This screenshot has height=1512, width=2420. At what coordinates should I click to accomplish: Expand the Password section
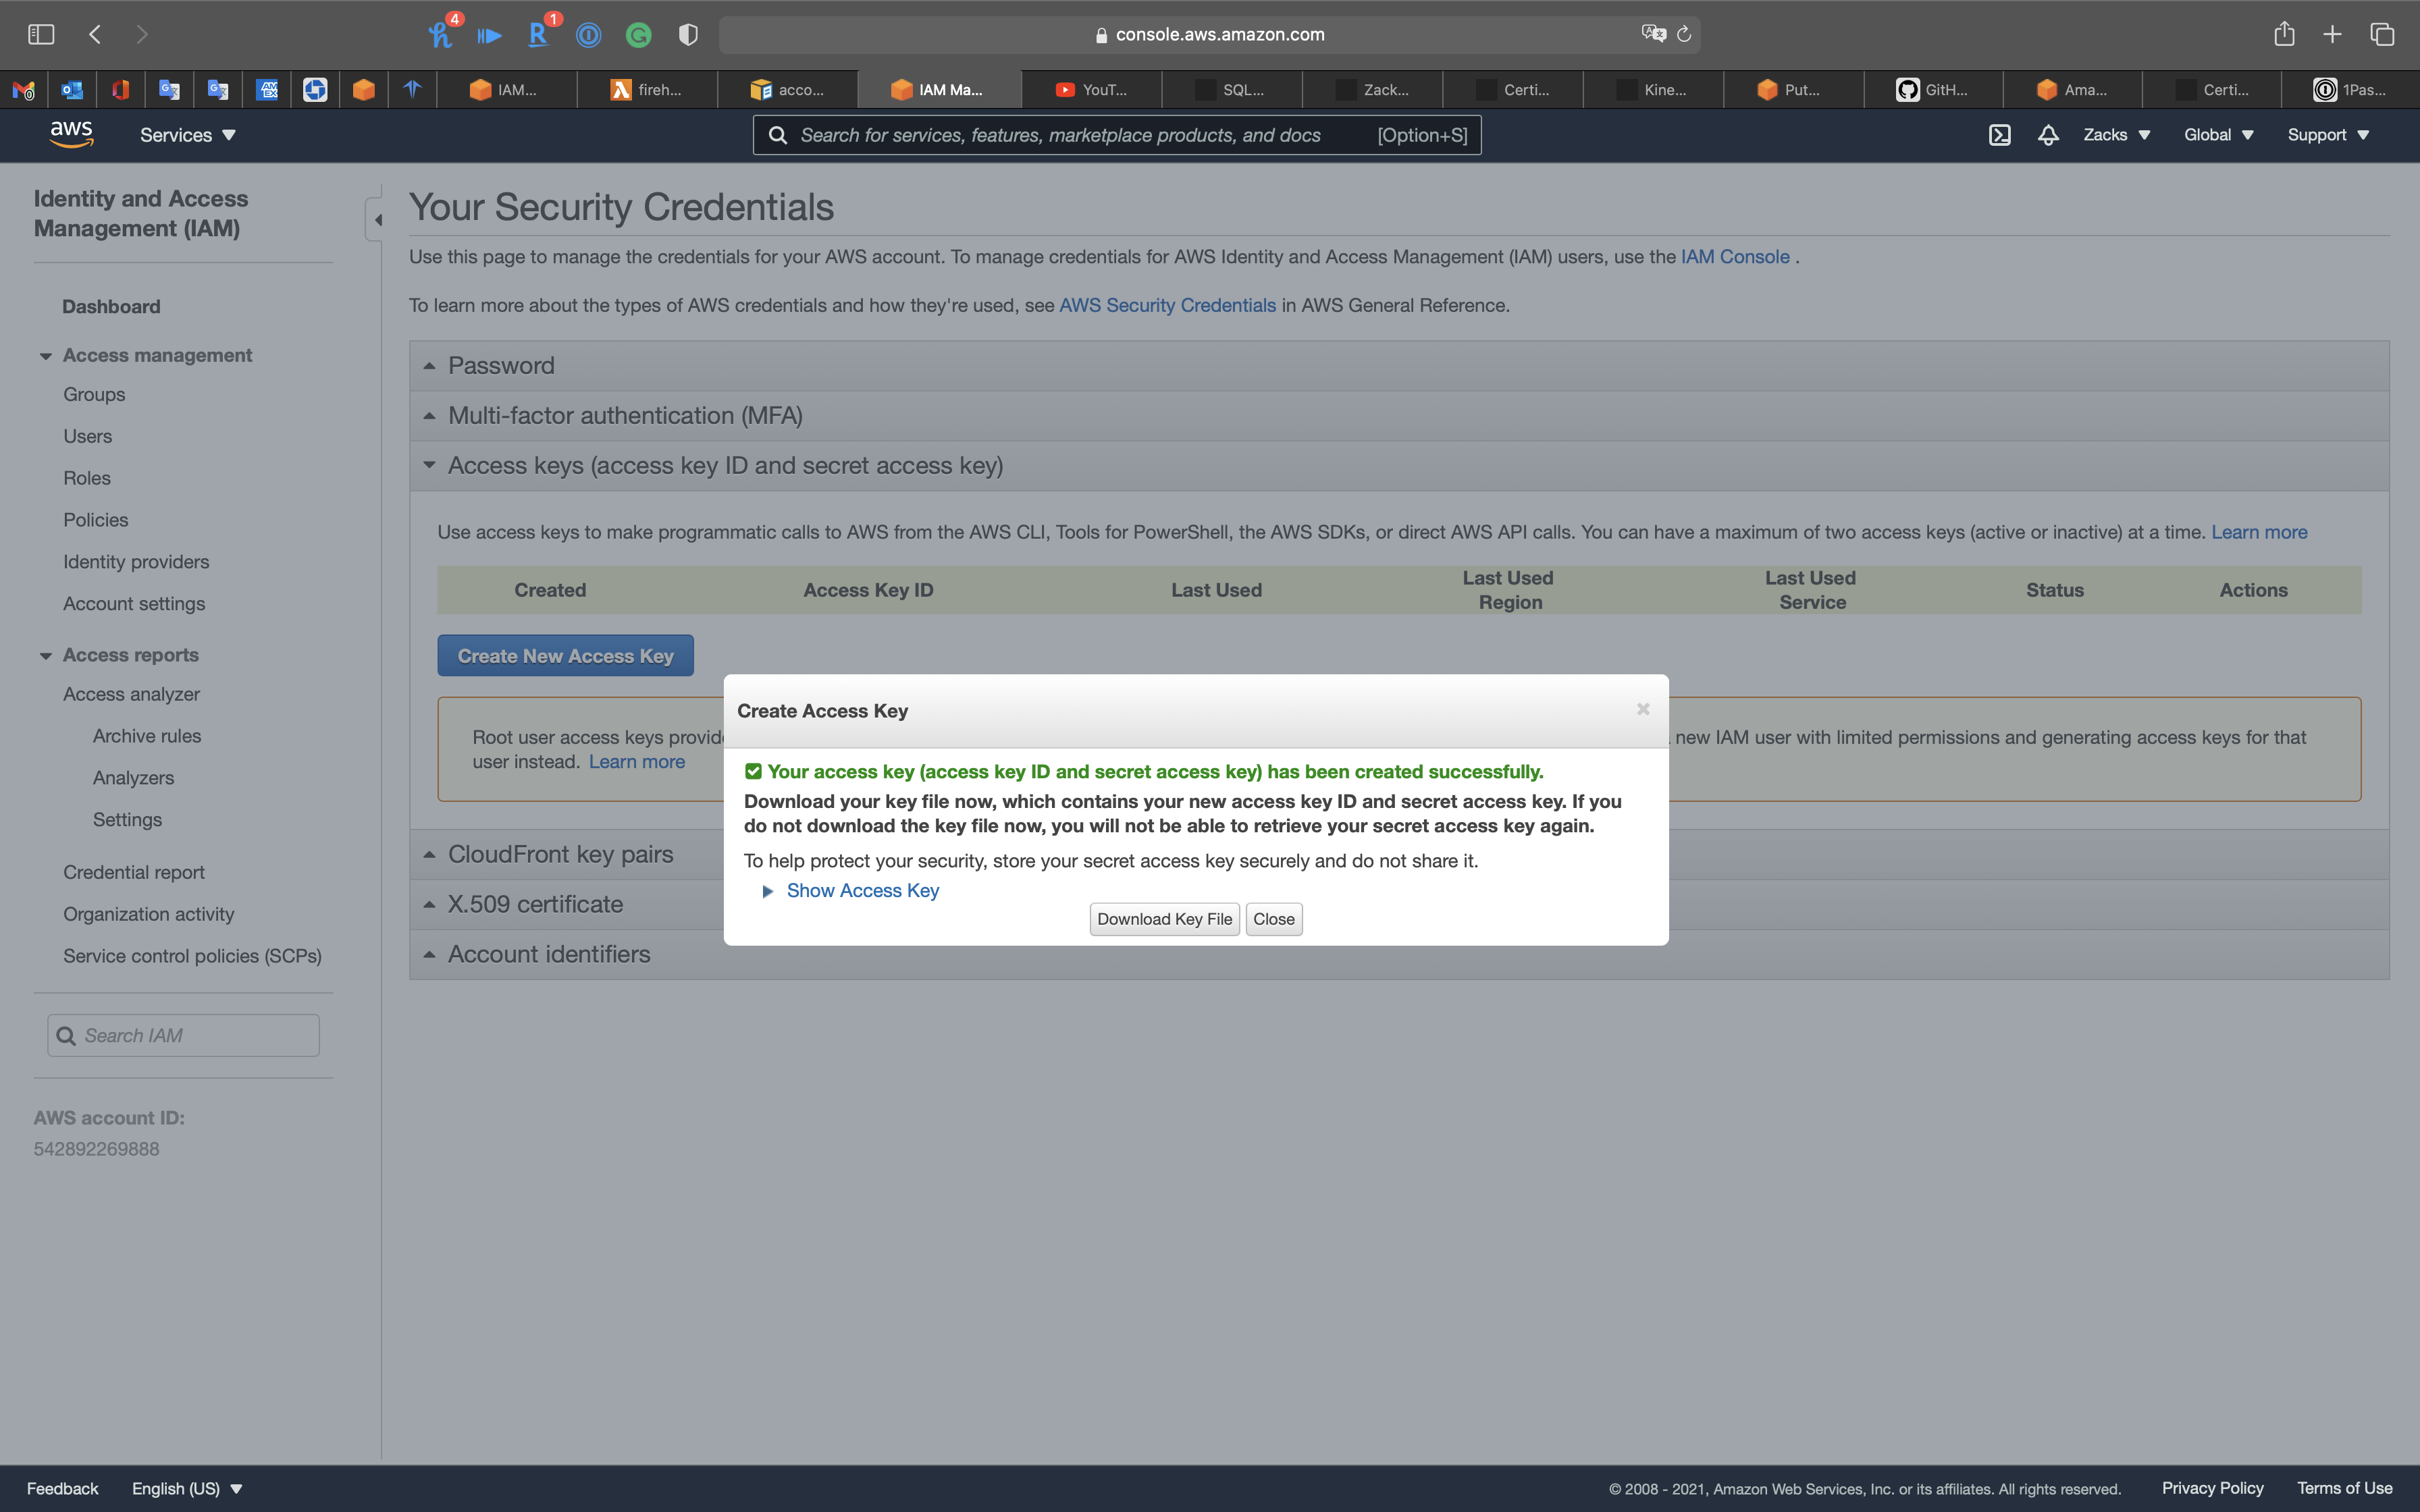click(501, 366)
